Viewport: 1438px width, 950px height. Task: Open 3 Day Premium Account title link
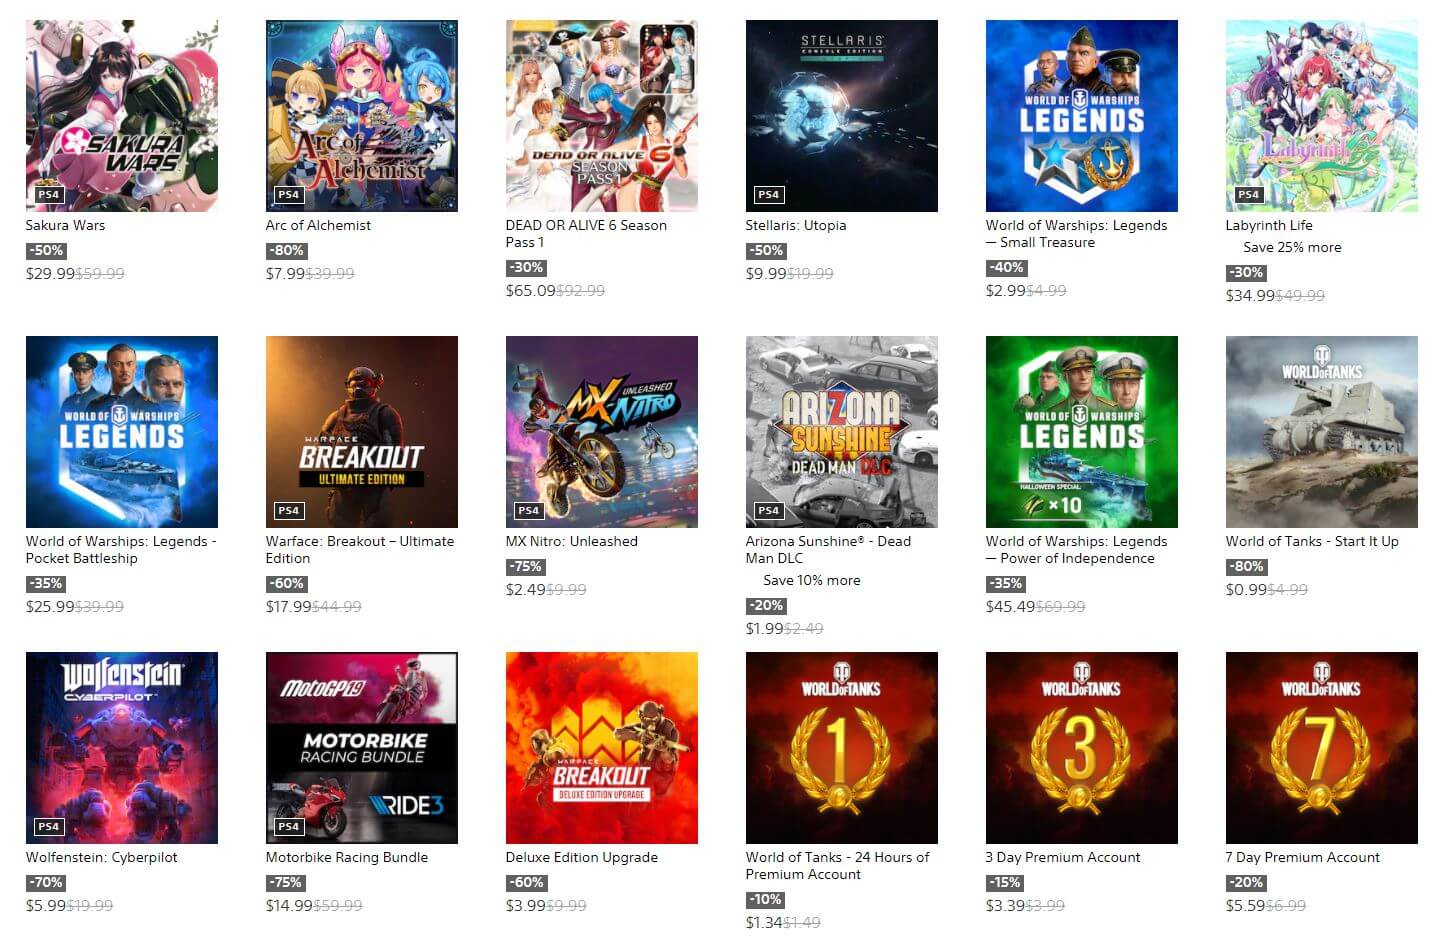tap(1063, 857)
